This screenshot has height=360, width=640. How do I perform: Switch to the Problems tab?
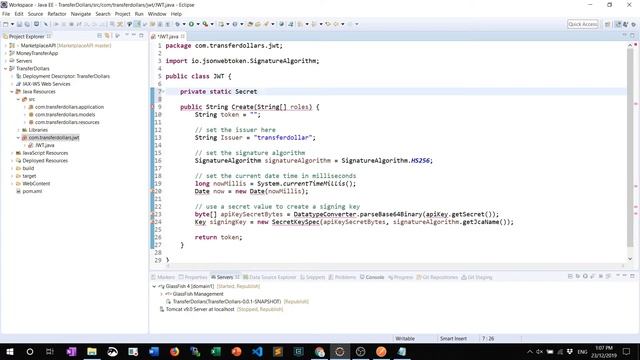pyautogui.click(x=342, y=277)
